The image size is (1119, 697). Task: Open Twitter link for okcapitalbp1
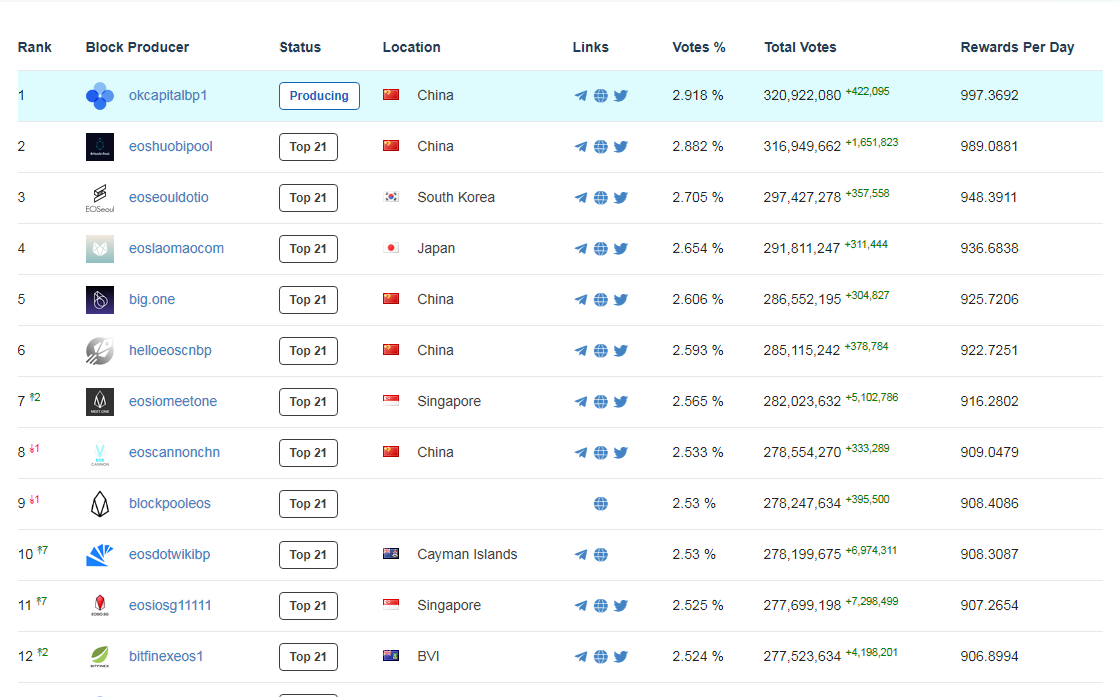[x=621, y=96]
